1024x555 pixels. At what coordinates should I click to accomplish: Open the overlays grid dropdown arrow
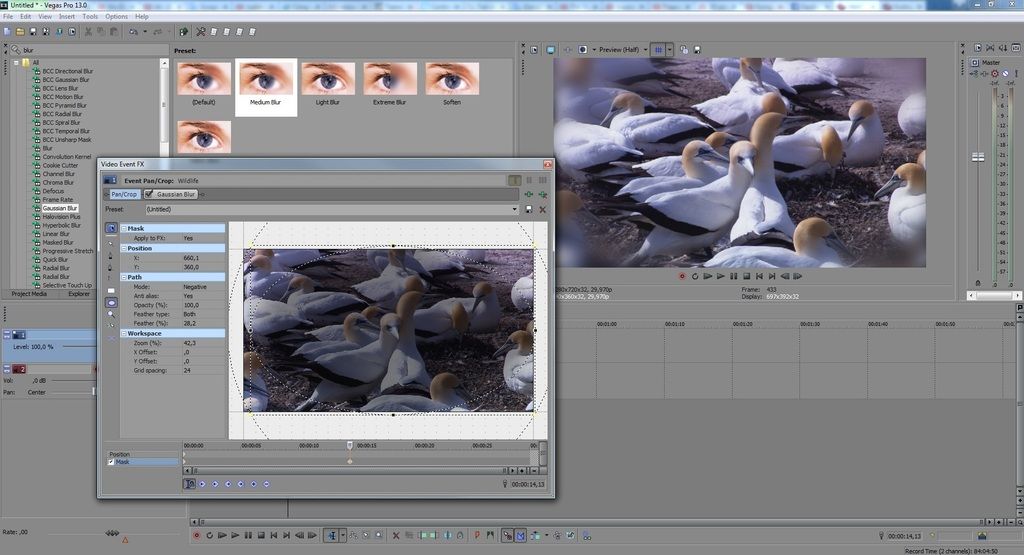(x=669, y=50)
